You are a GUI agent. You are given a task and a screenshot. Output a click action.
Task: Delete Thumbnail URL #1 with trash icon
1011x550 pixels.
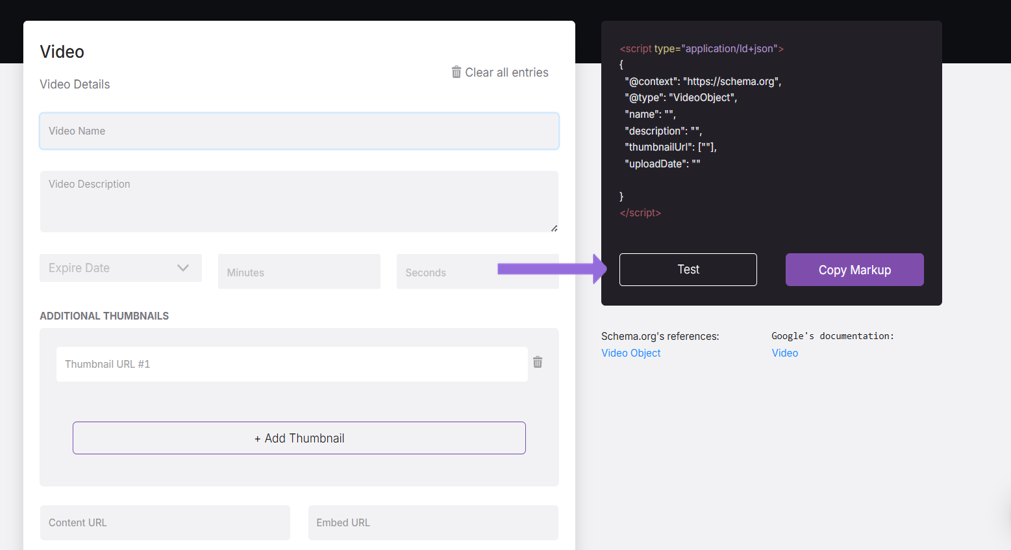point(538,362)
